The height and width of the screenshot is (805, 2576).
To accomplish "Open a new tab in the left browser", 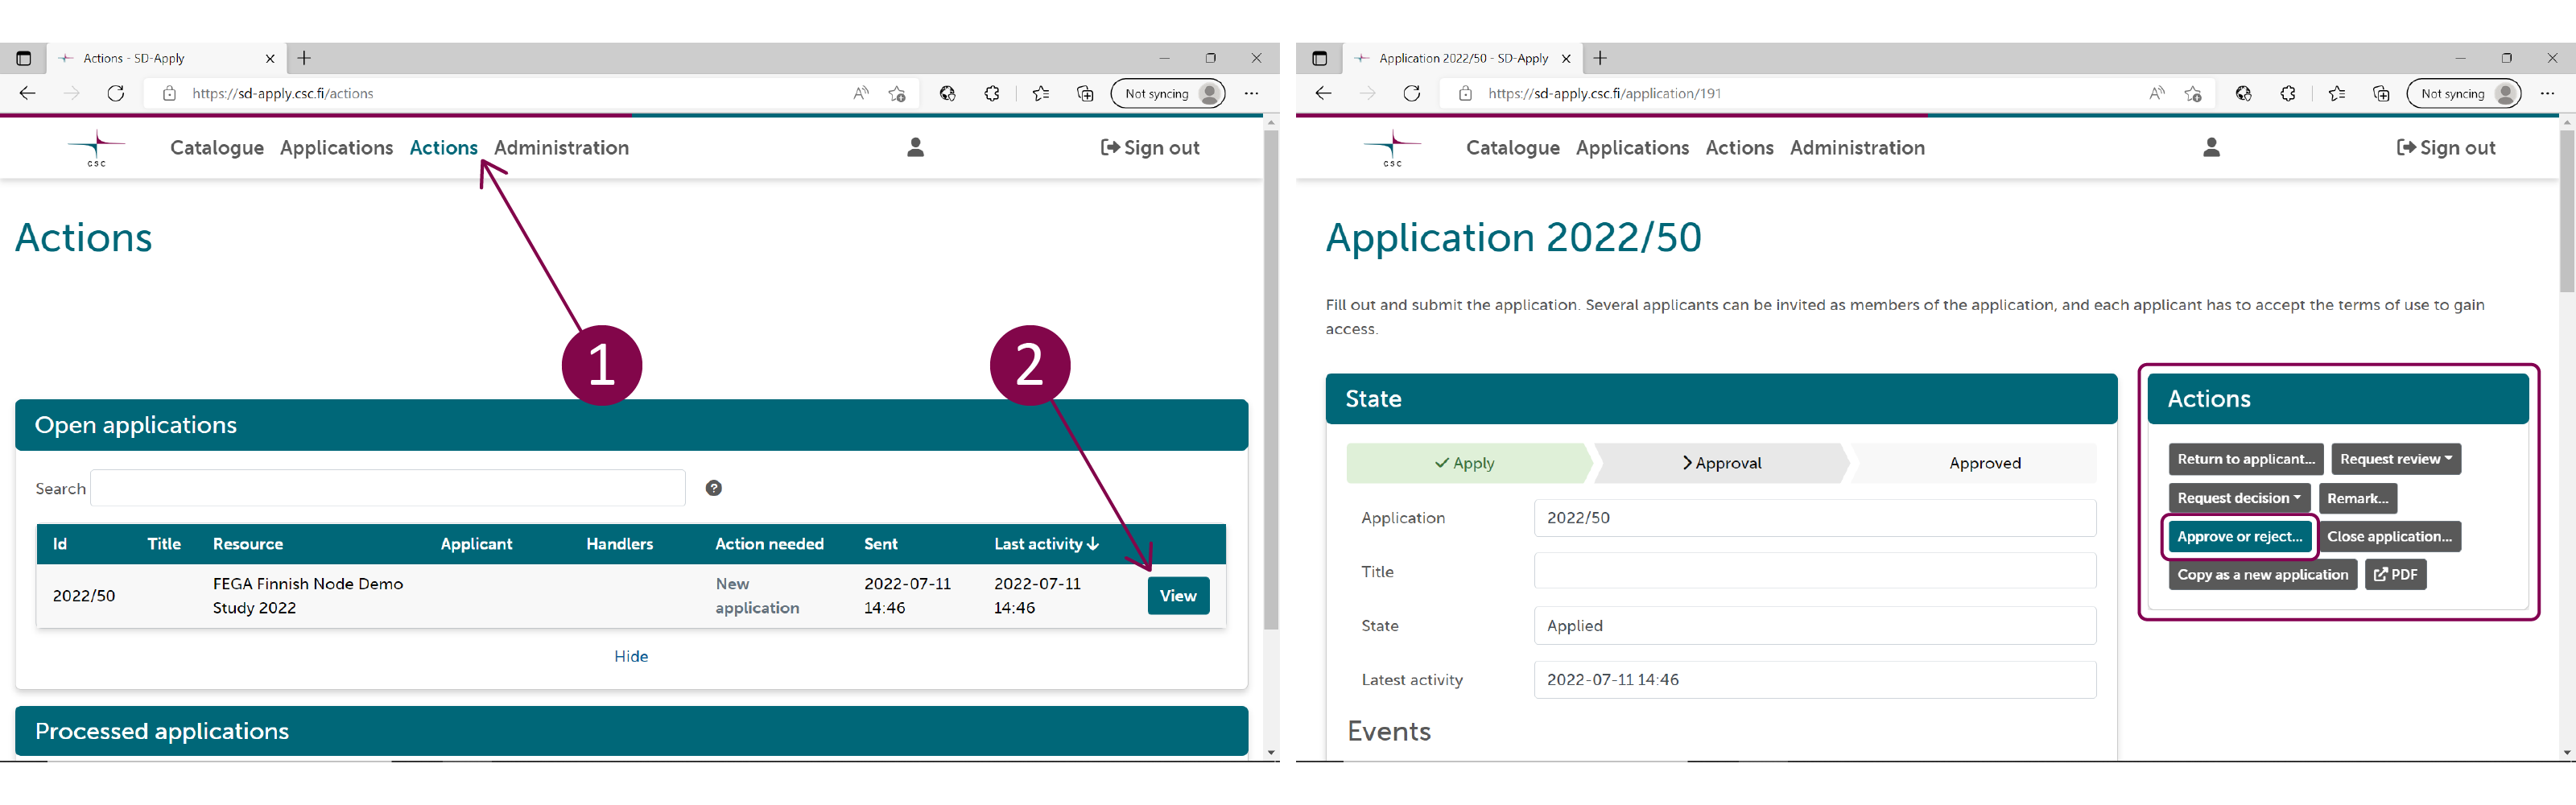I will click(x=305, y=58).
